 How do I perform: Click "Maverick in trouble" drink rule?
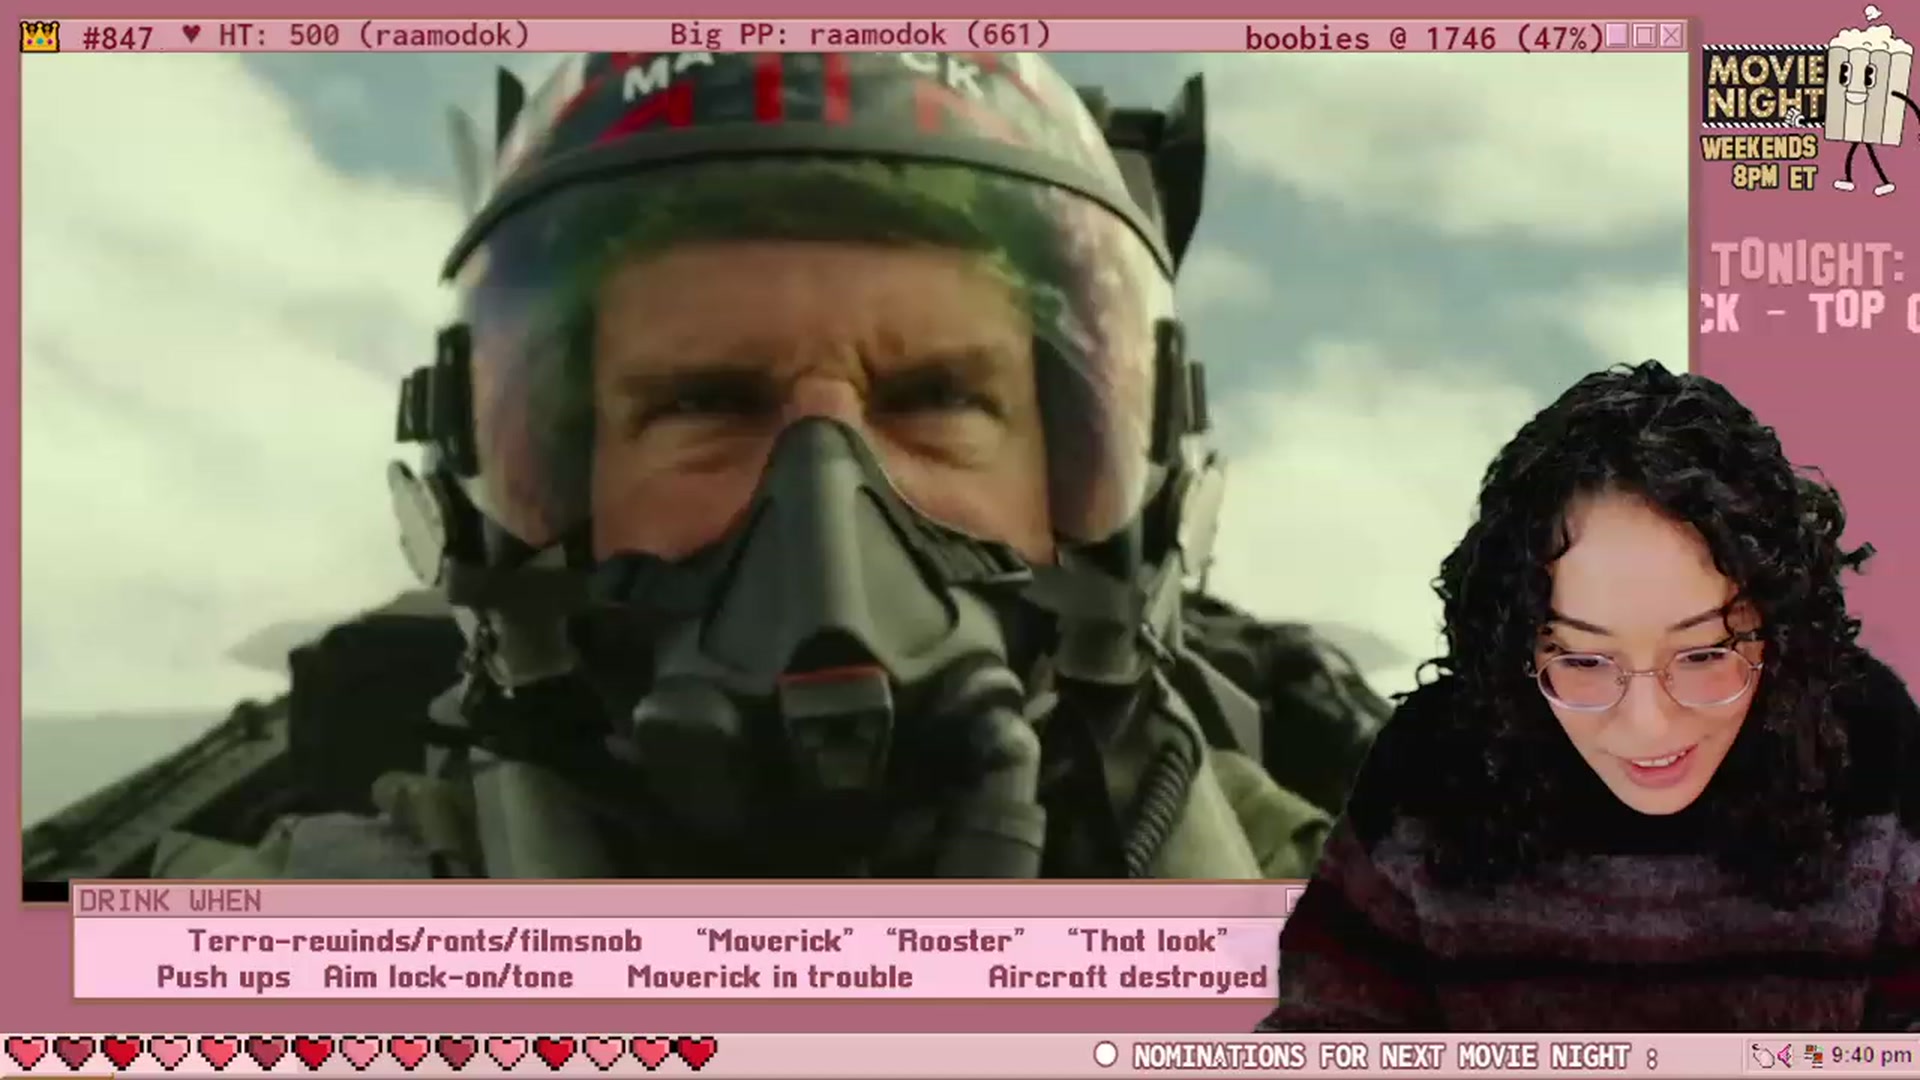point(770,977)
